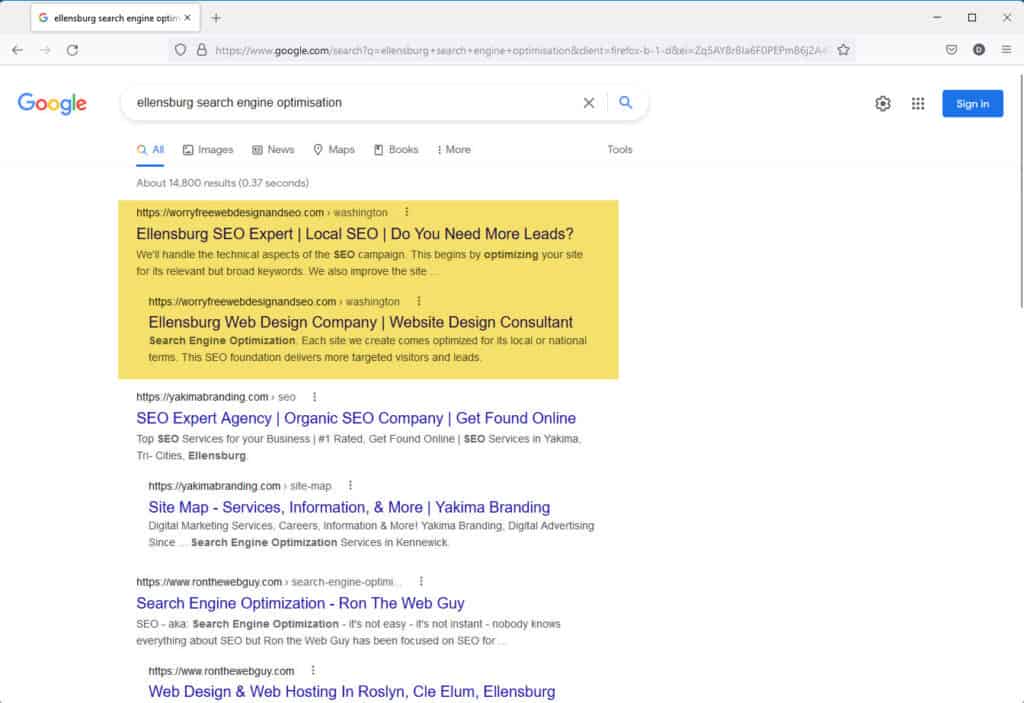Open Search Engine Optimization - Ron The Web Guy

point(300,603)
